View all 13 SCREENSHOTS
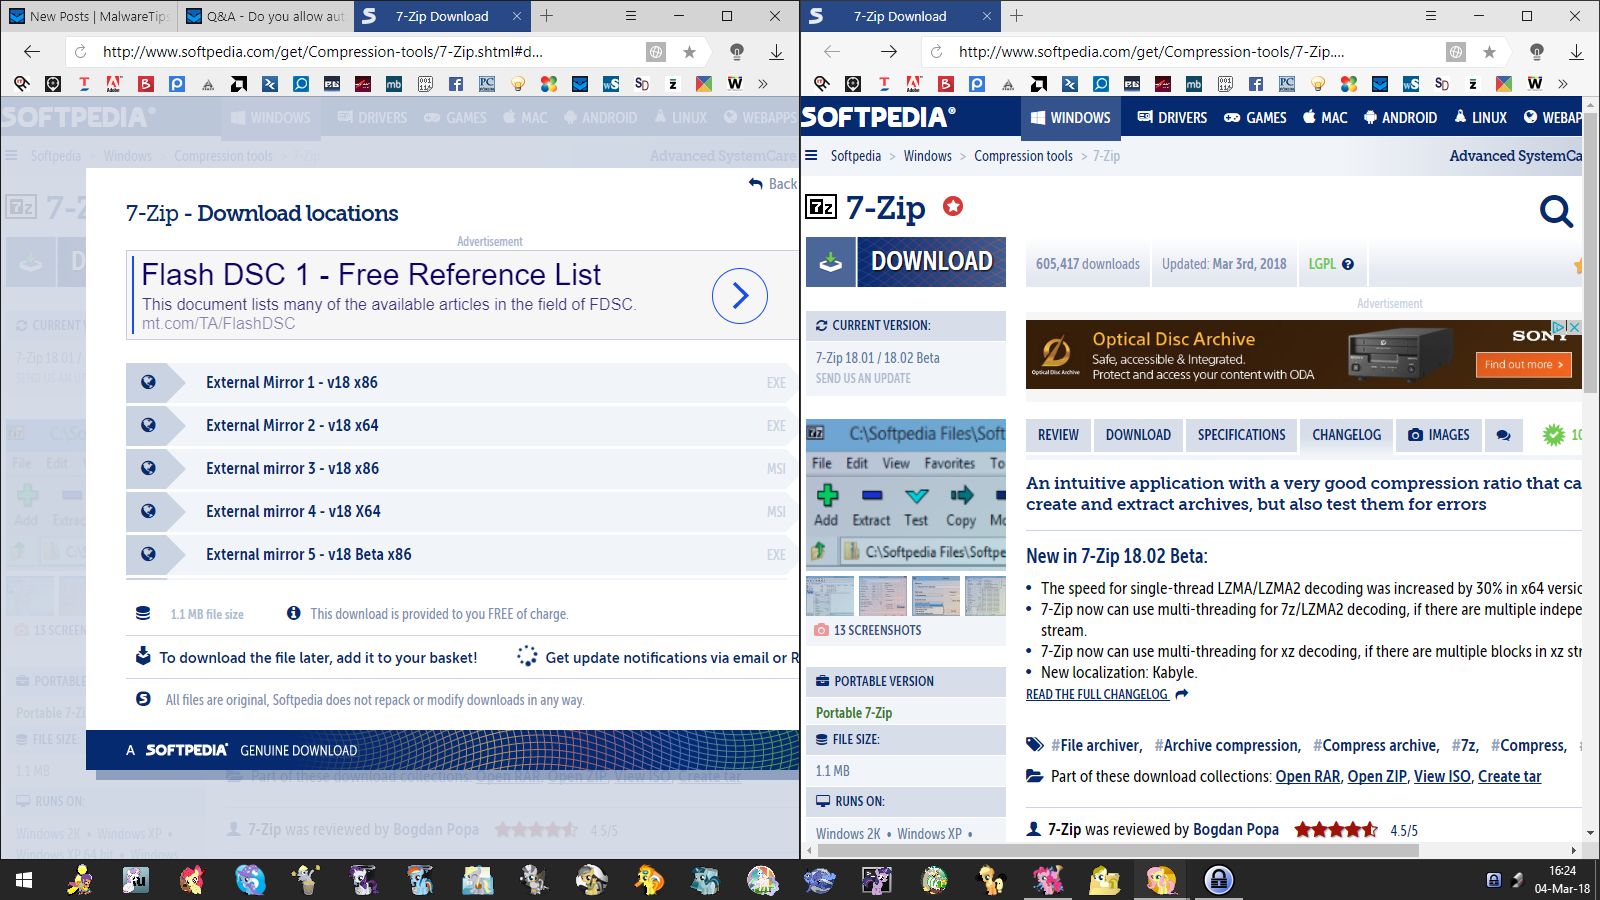Viewport: 1600px width, 900px height. (868, 630)
